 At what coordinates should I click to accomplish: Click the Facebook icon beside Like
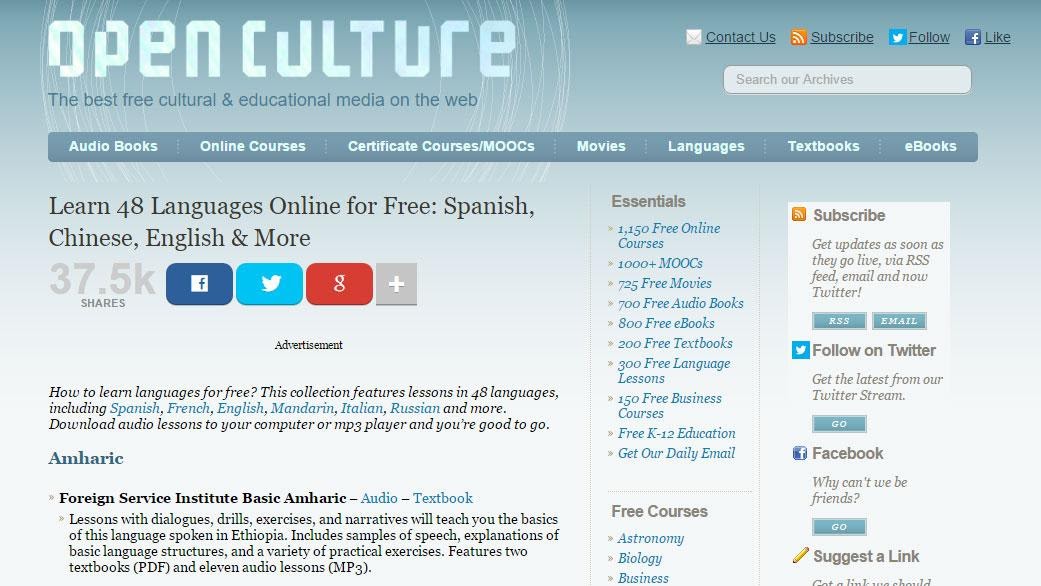973,37
